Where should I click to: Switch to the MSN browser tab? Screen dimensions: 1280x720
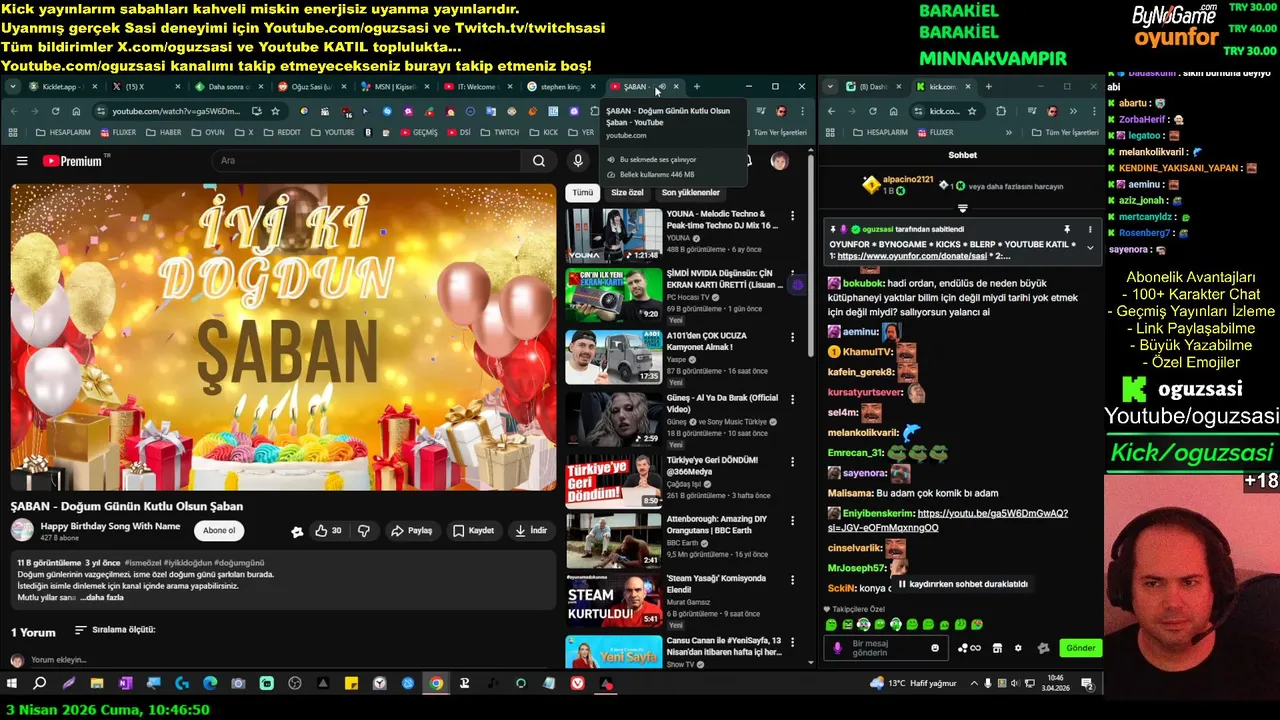point(395,87)
